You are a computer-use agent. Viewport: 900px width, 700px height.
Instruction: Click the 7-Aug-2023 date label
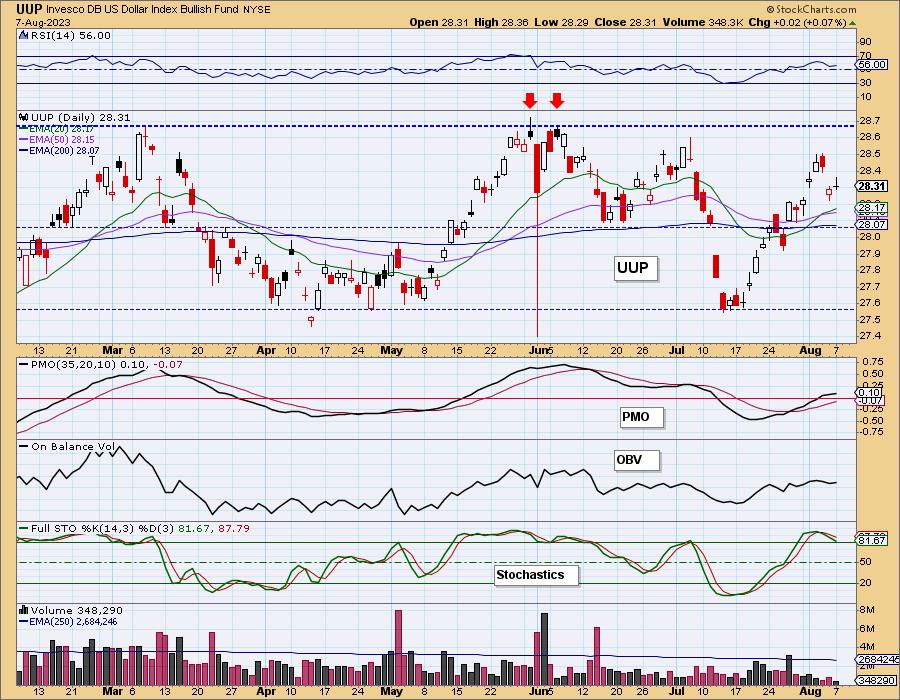pos(43,22)
